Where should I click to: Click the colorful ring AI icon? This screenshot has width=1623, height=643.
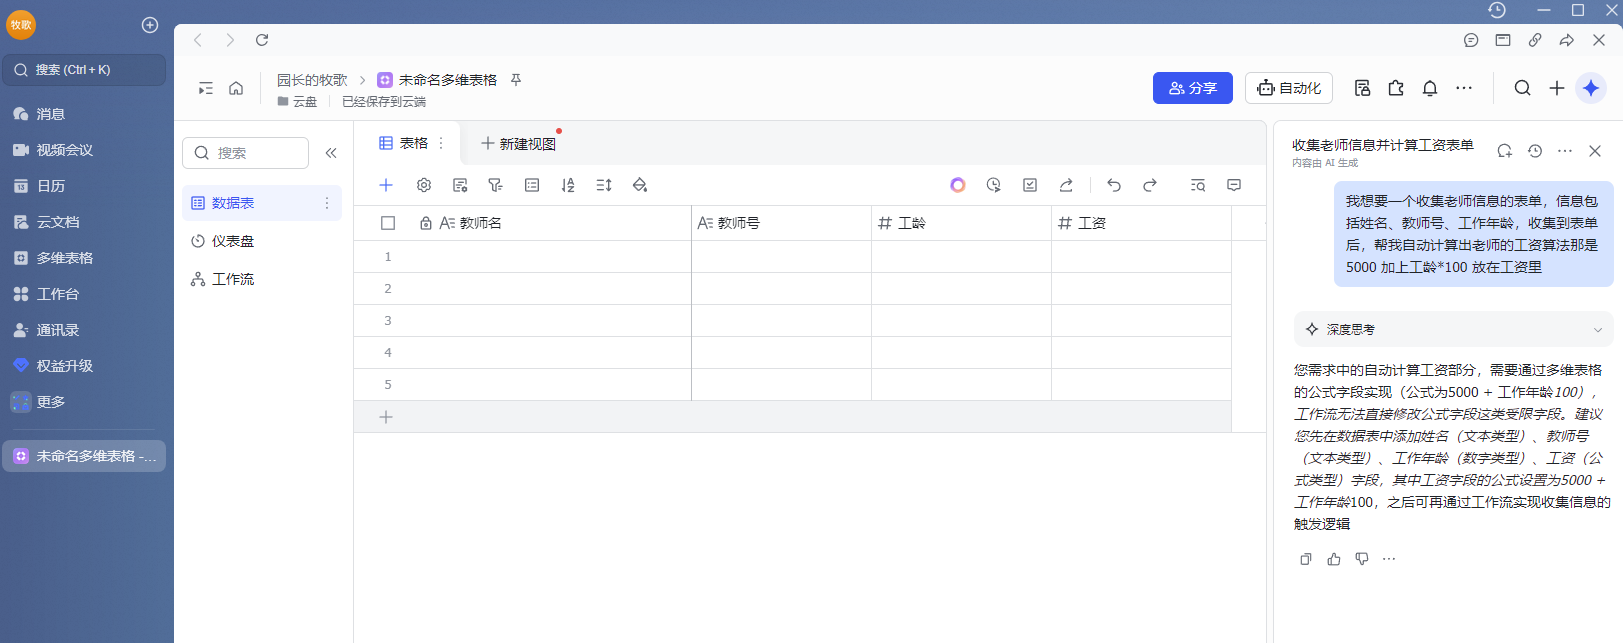(958, 185)
